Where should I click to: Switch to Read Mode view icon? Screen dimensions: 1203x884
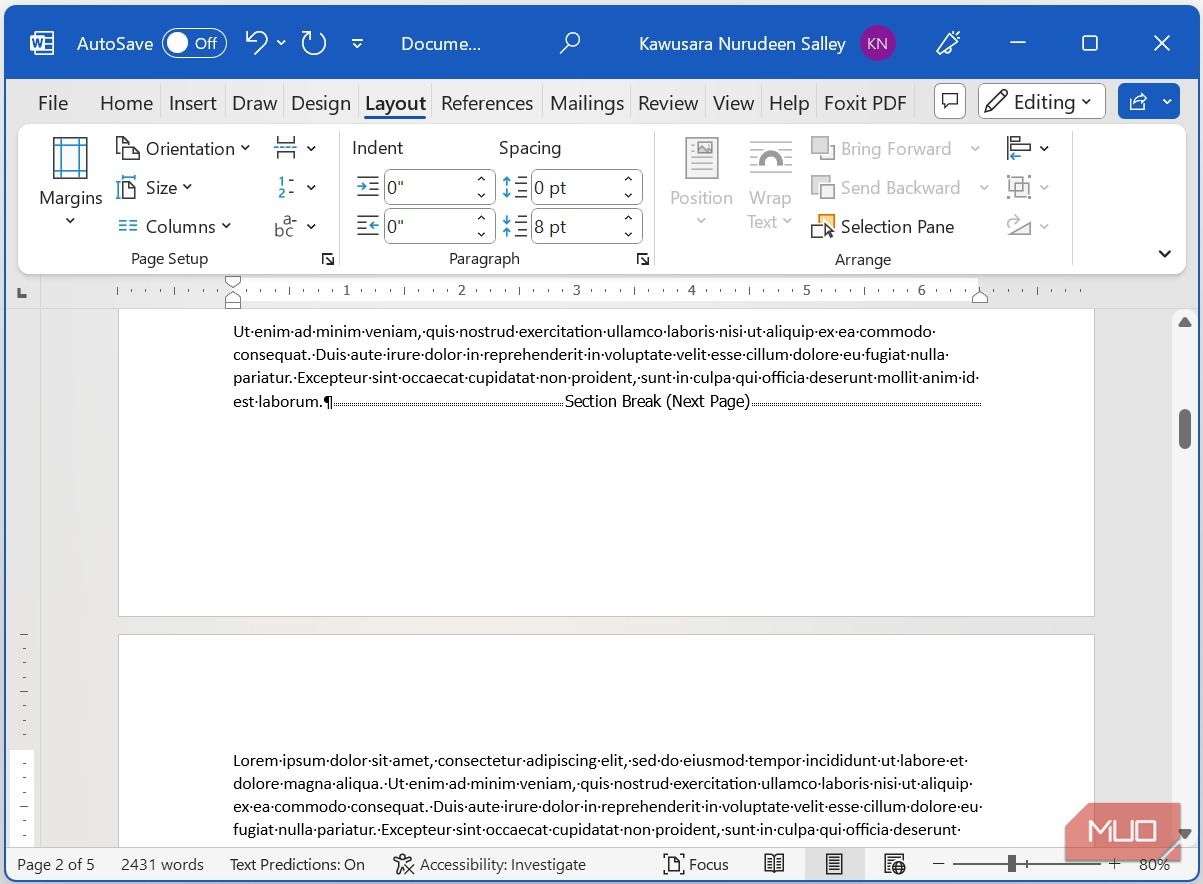point(774,864)
